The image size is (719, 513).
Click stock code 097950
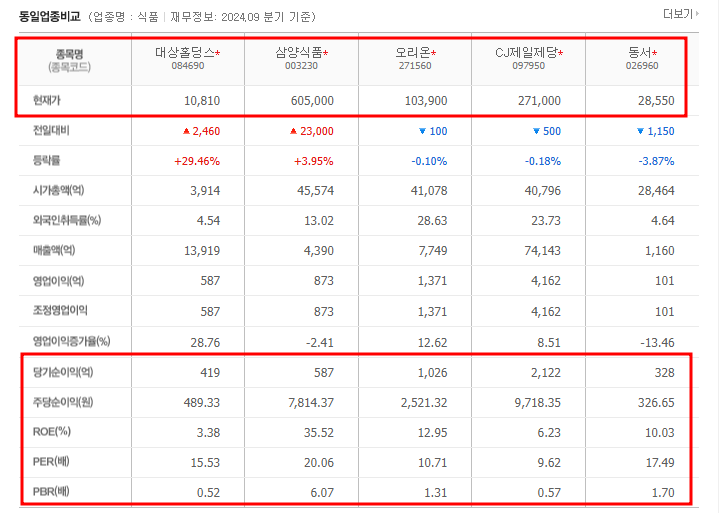coord(529,66)
